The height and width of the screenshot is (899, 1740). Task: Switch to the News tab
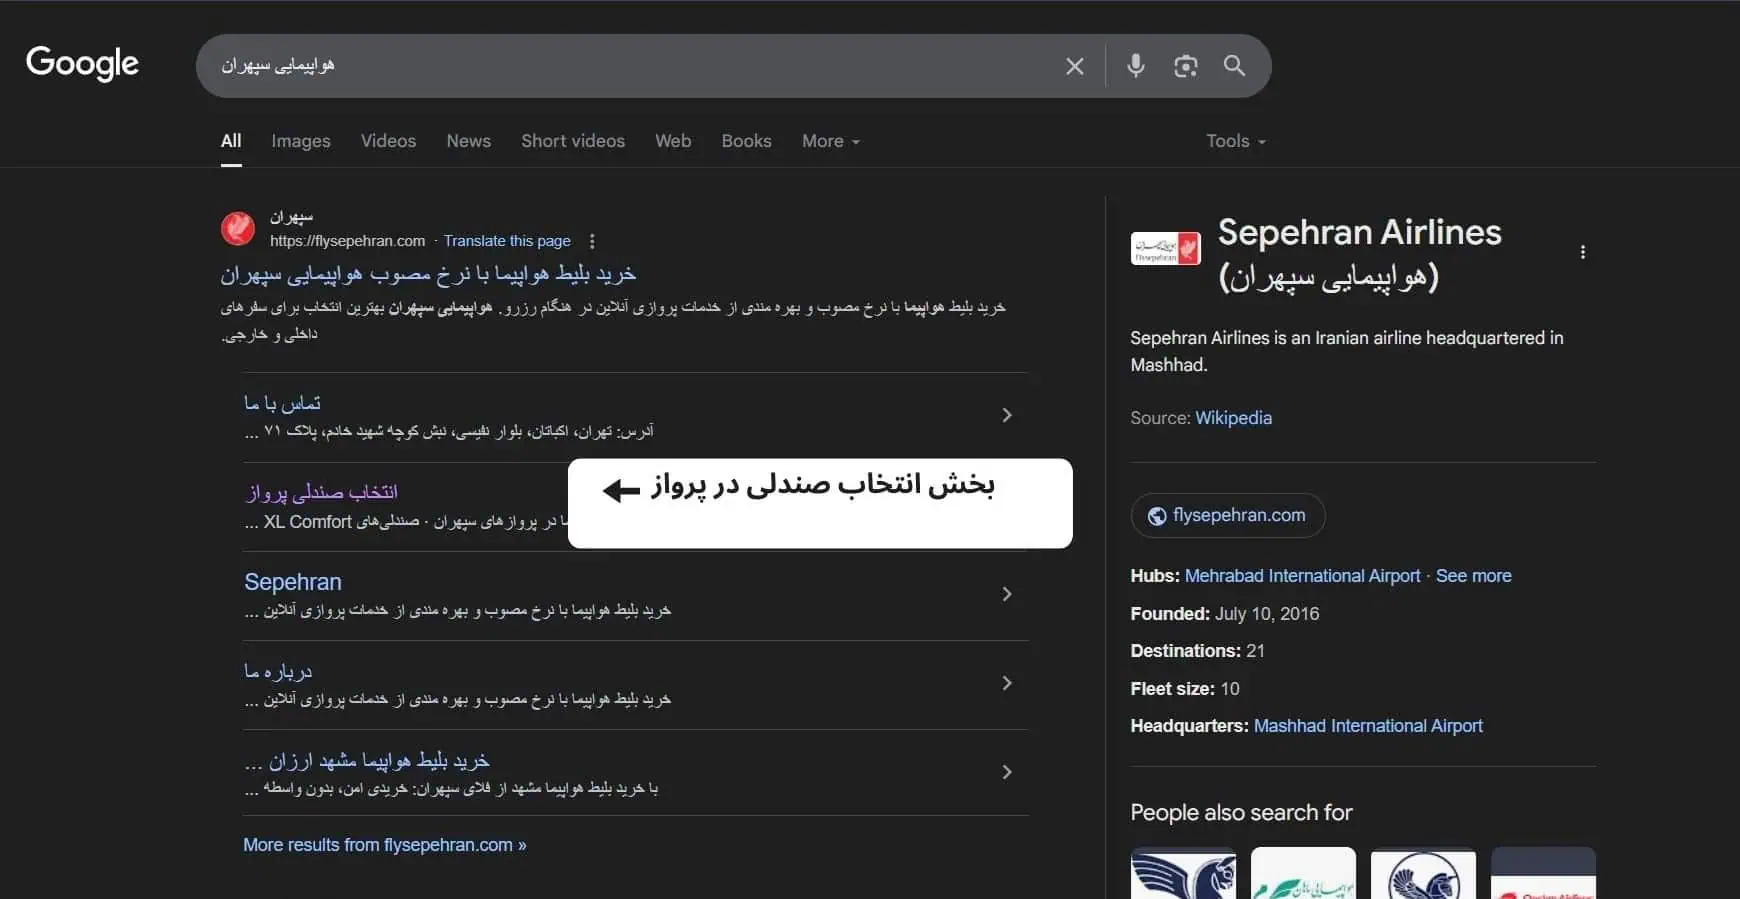pos(468,141)
